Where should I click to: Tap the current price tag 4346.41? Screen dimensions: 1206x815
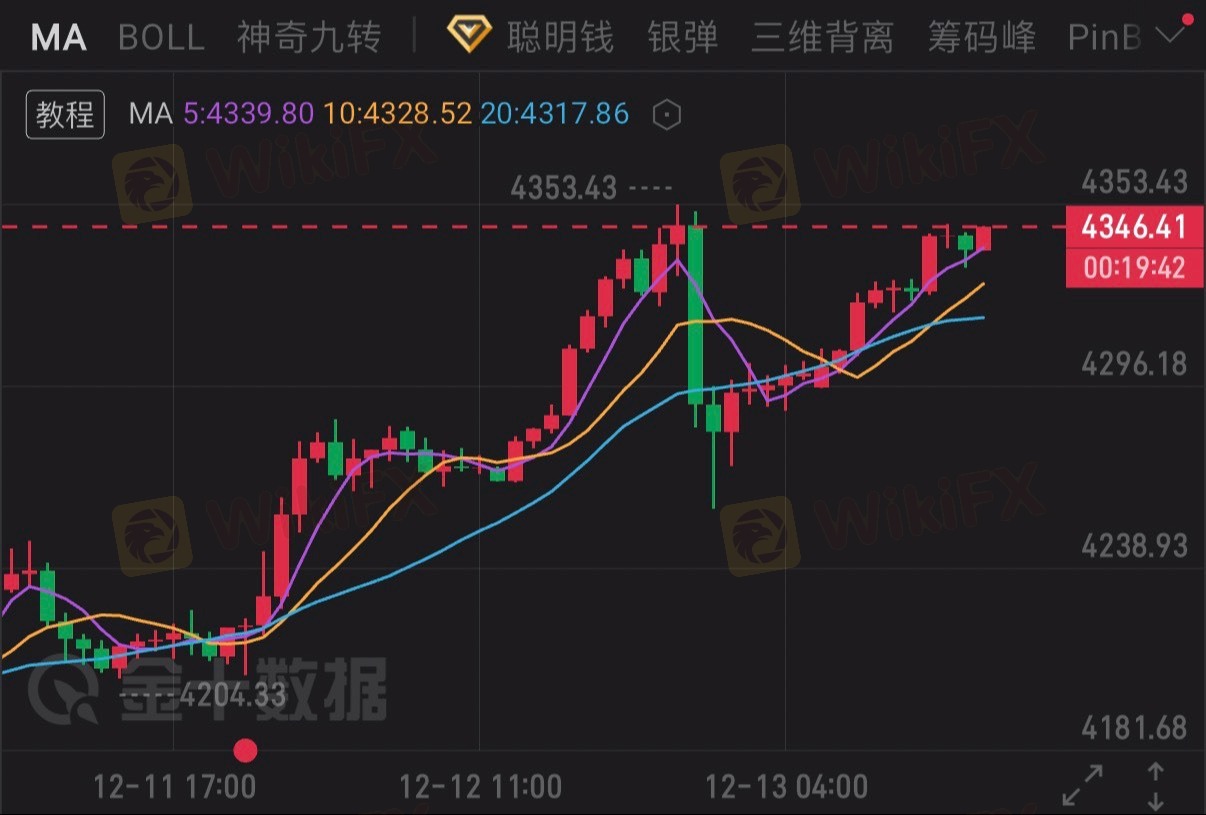1133,227
